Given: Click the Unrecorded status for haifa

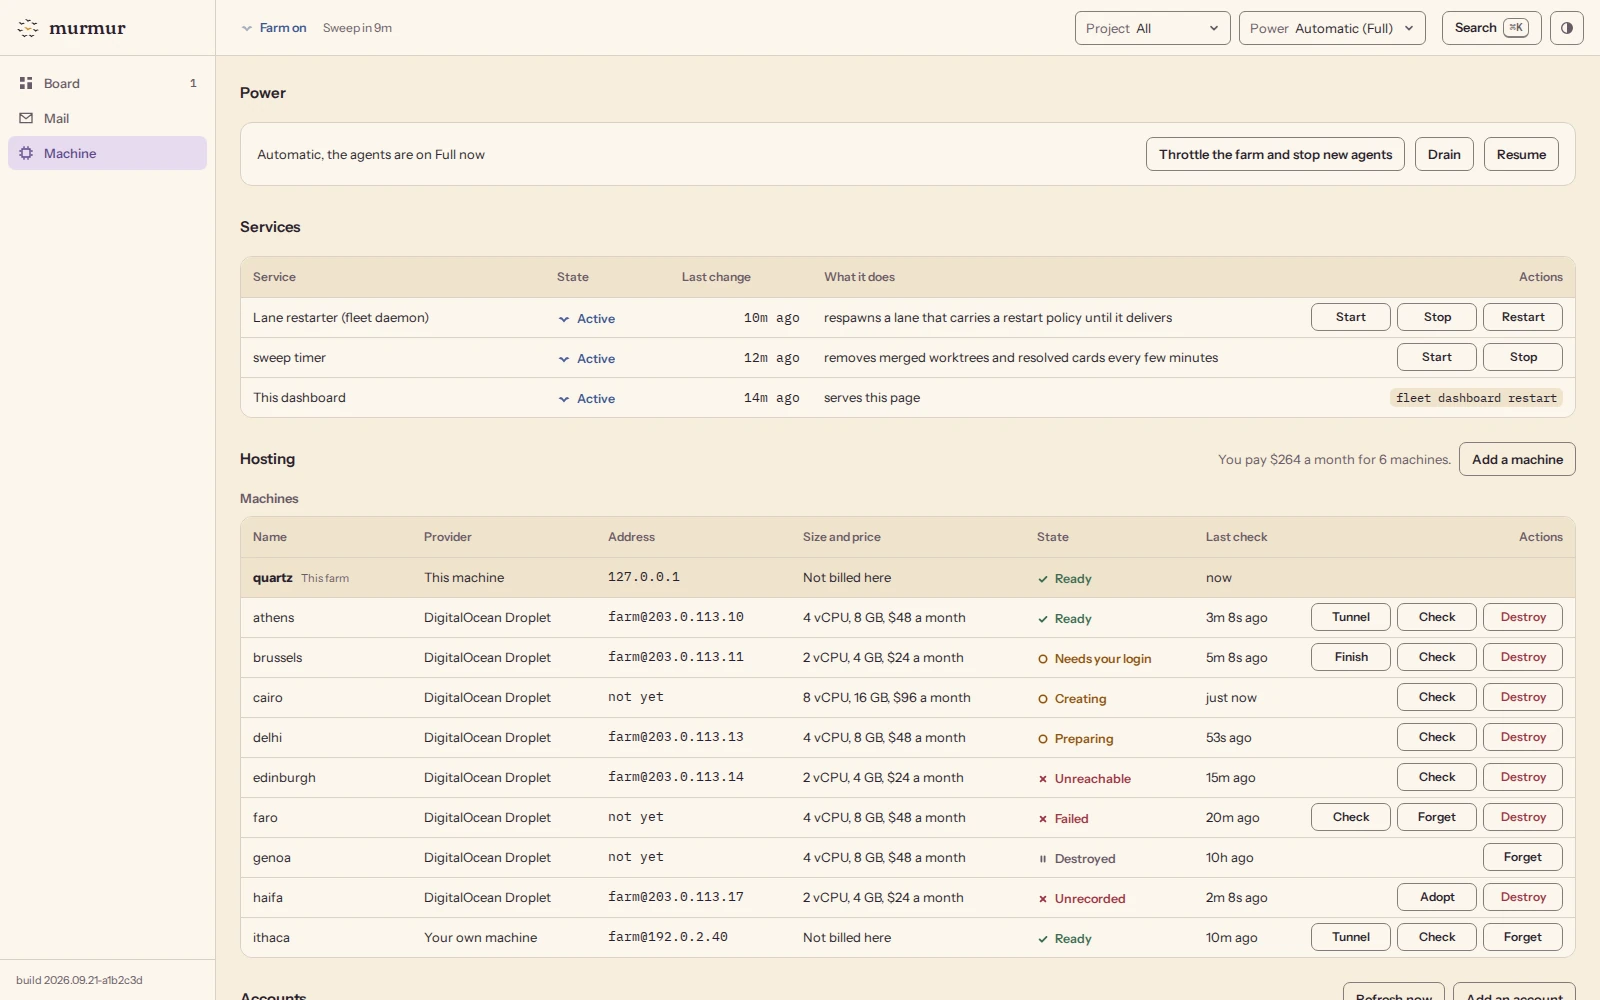Looking at the screenshot, I should coord(1081,899).
